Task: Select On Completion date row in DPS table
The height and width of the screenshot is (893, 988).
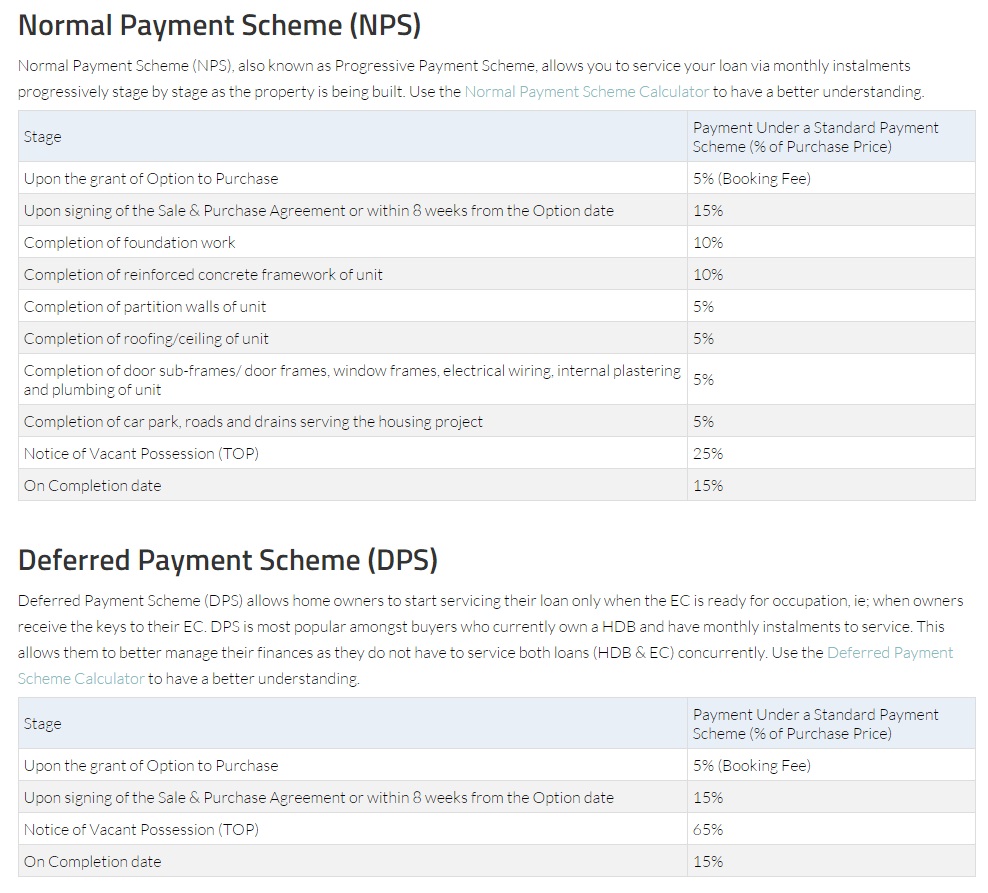Action: (92, 861)
